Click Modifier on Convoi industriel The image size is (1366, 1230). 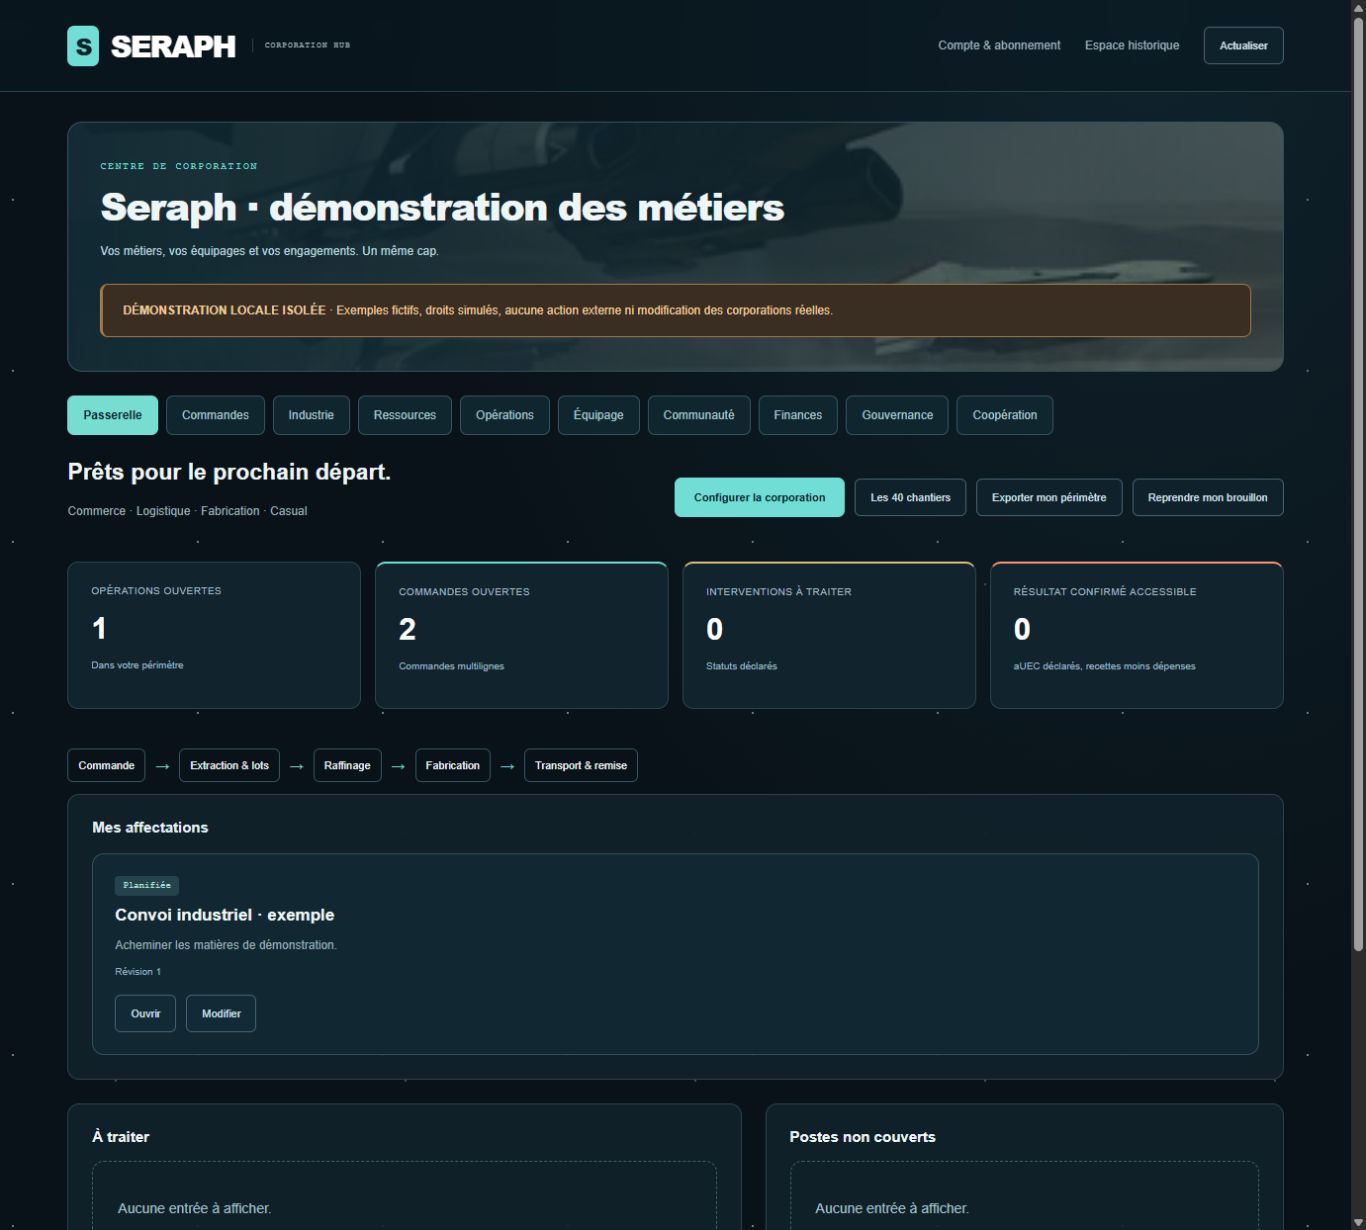tap(221, 1013)
